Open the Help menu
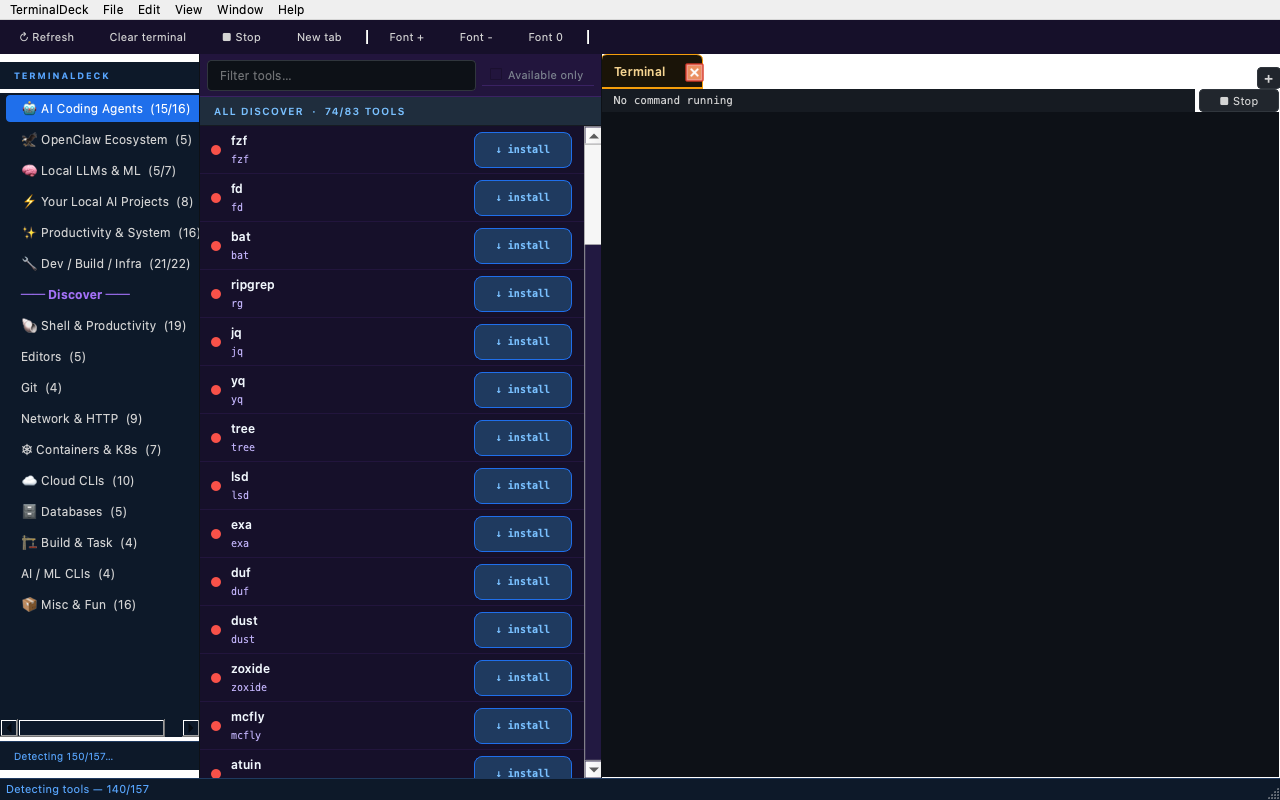Viewport: 1280px width, 800px height. click(x=291, y=10)
